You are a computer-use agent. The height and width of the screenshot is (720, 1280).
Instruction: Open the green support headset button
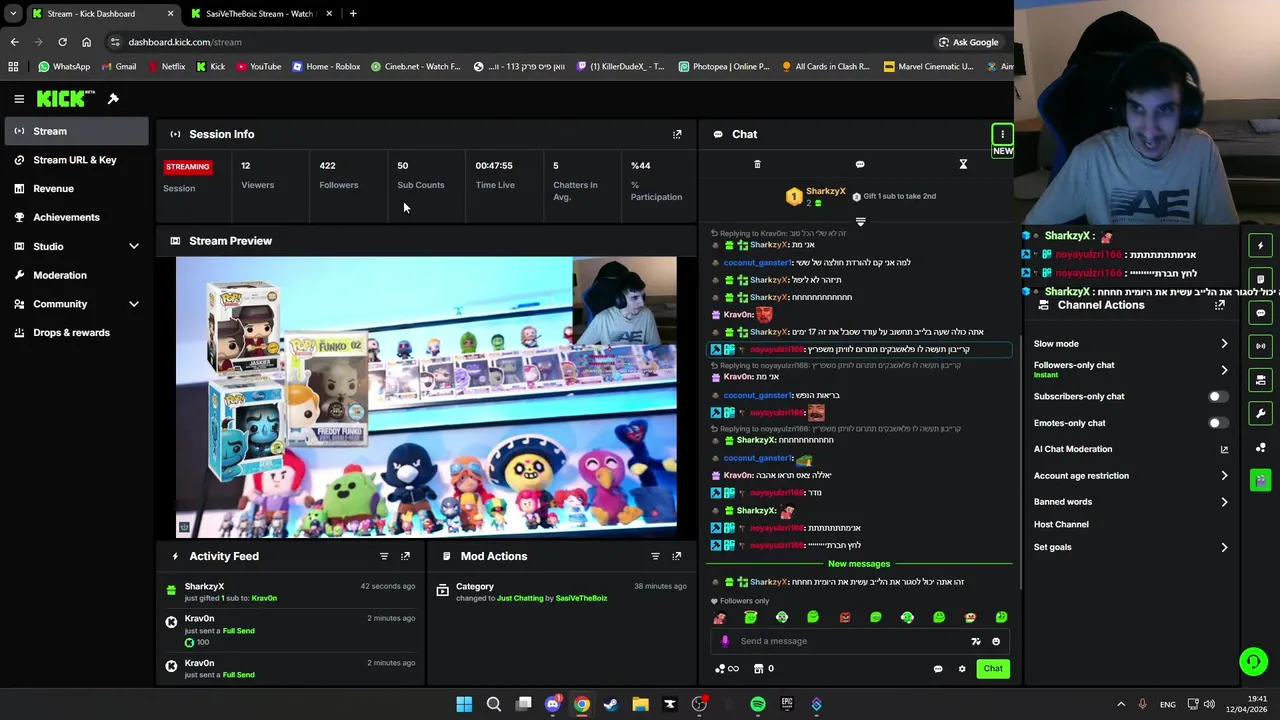point(1253,661)
